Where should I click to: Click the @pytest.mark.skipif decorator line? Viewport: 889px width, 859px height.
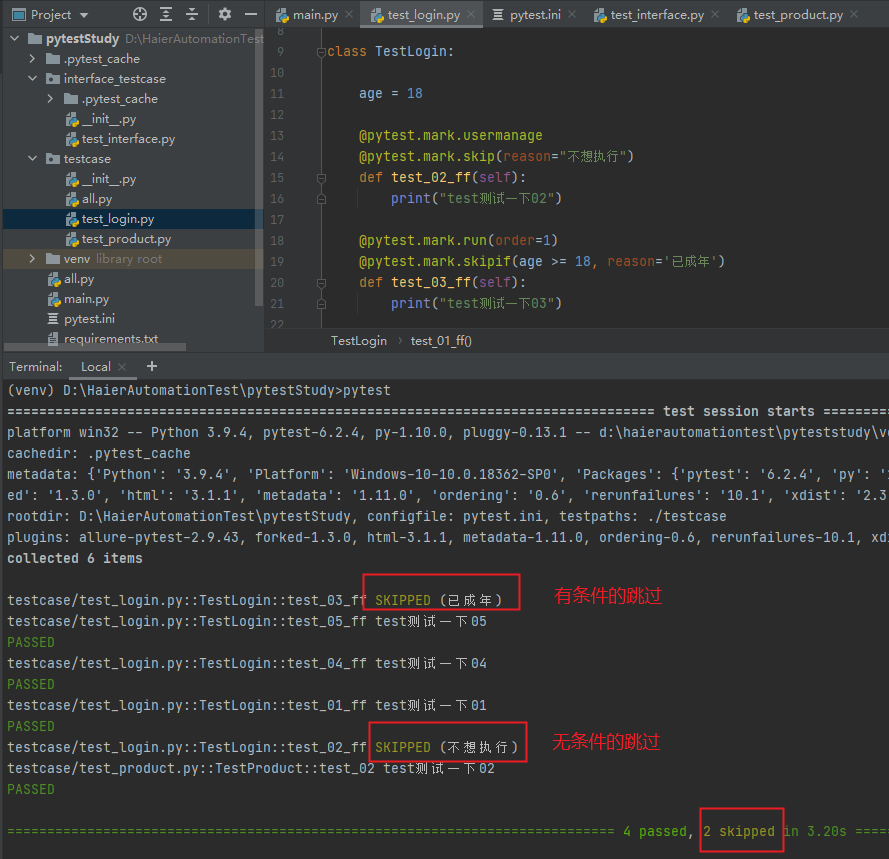pos(541,261)
